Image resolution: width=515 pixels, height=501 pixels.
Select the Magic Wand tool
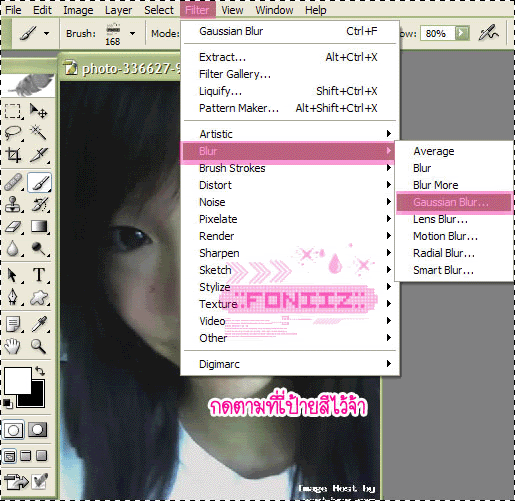click(x=39, y=133)
